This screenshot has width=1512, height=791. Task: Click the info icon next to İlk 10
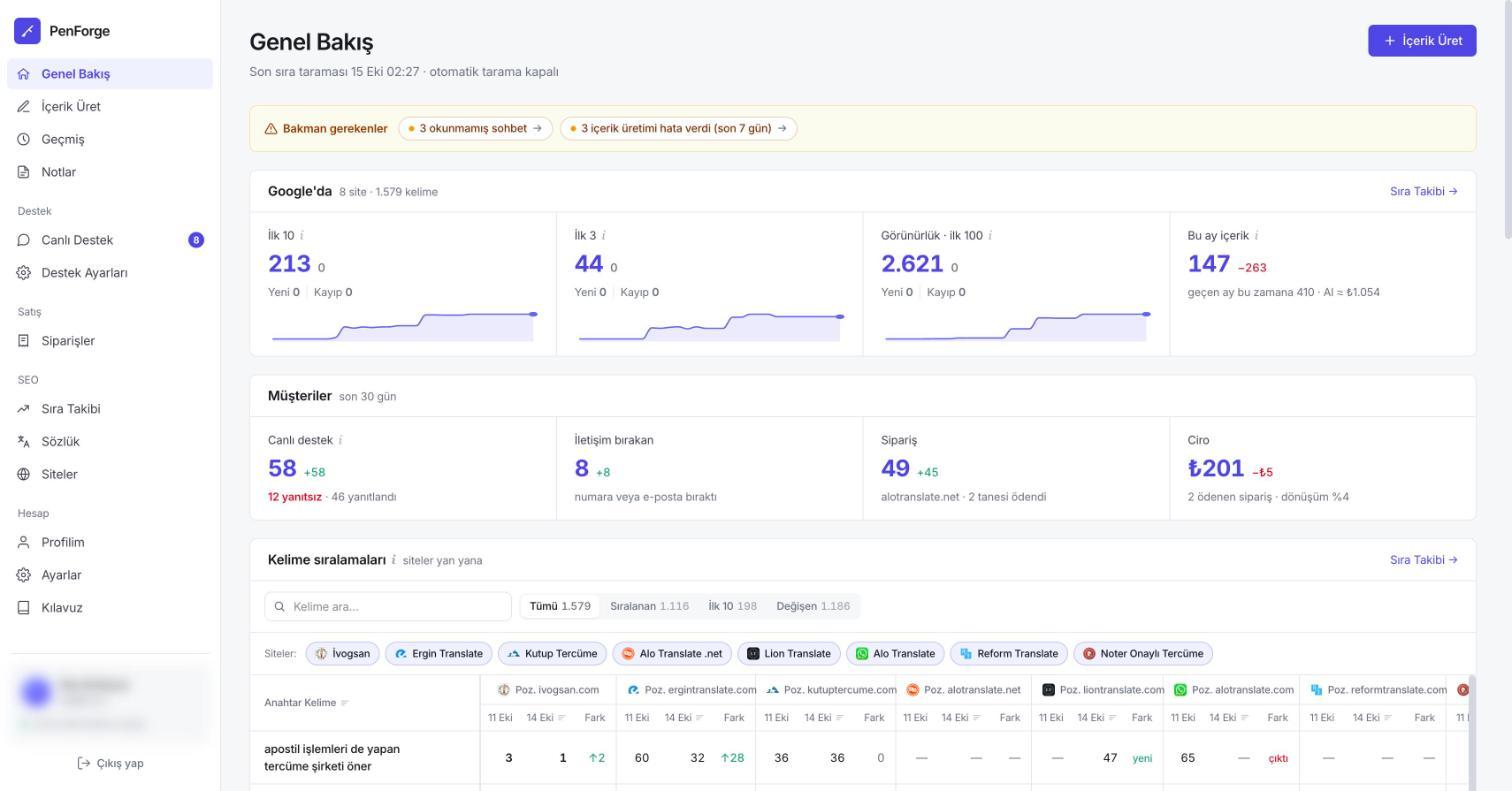302,236
